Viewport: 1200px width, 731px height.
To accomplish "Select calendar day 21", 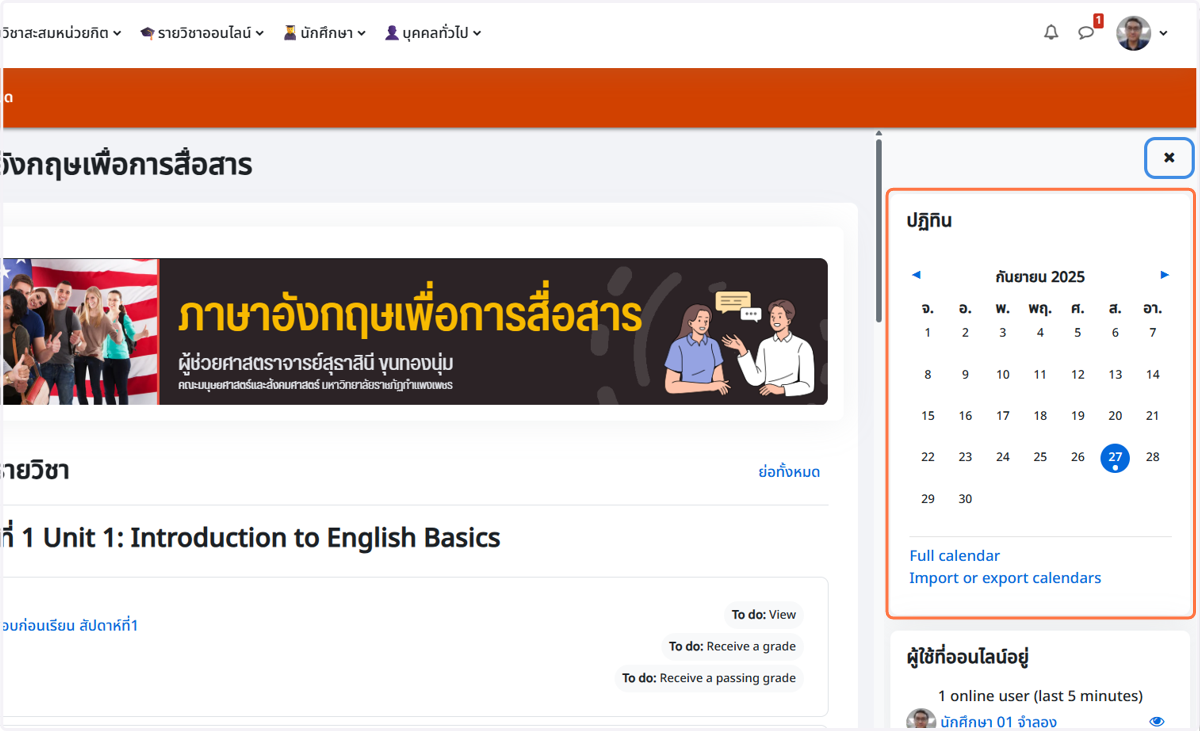I will pos(1153,416).
